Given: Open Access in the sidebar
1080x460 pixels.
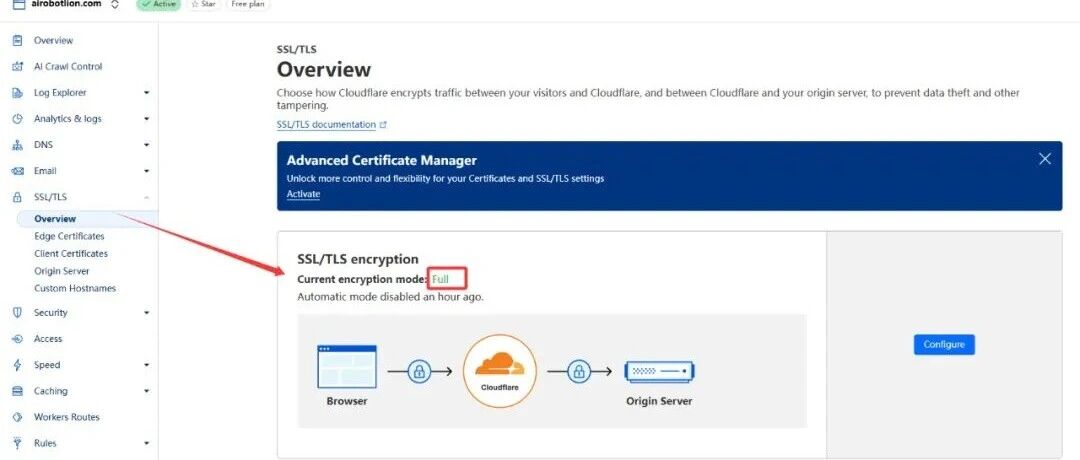Looking at the screenshot, I should (48, 339).
